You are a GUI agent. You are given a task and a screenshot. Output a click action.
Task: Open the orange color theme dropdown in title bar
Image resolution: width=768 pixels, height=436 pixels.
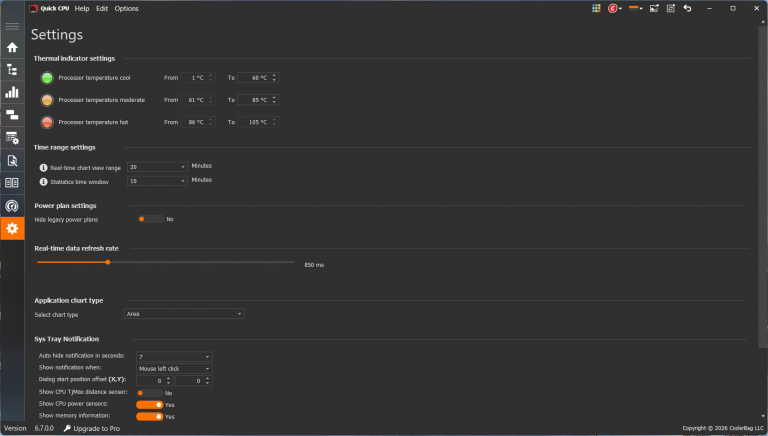tap(635, 8)
